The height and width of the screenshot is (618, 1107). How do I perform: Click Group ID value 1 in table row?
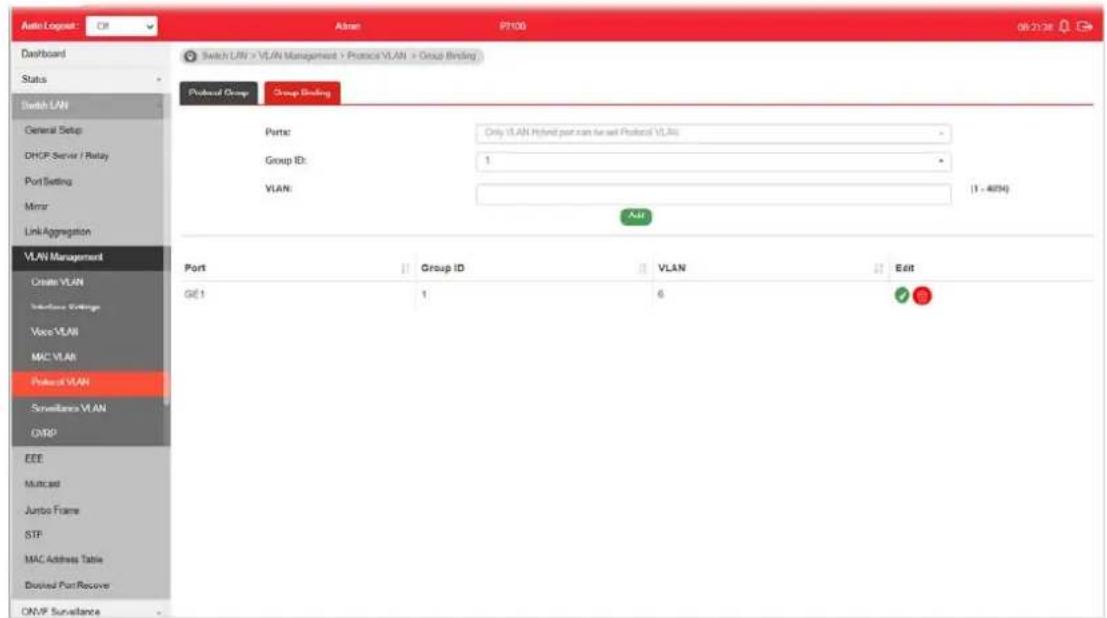pyautogui.click(x=424, y=295)
